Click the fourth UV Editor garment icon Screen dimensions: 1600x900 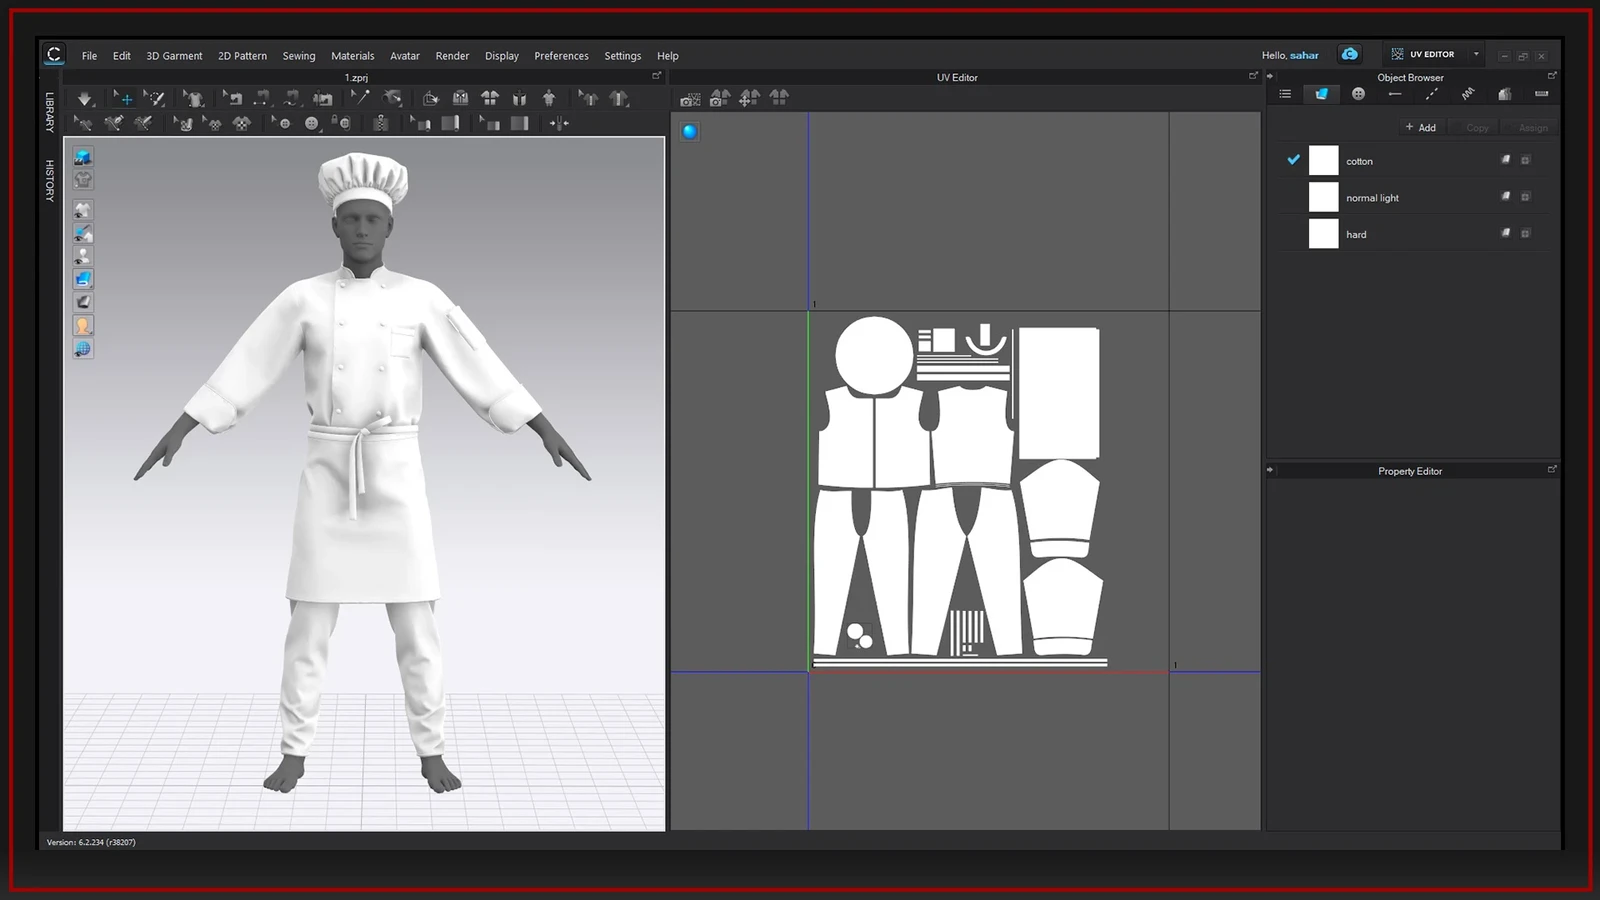point(779,97)
